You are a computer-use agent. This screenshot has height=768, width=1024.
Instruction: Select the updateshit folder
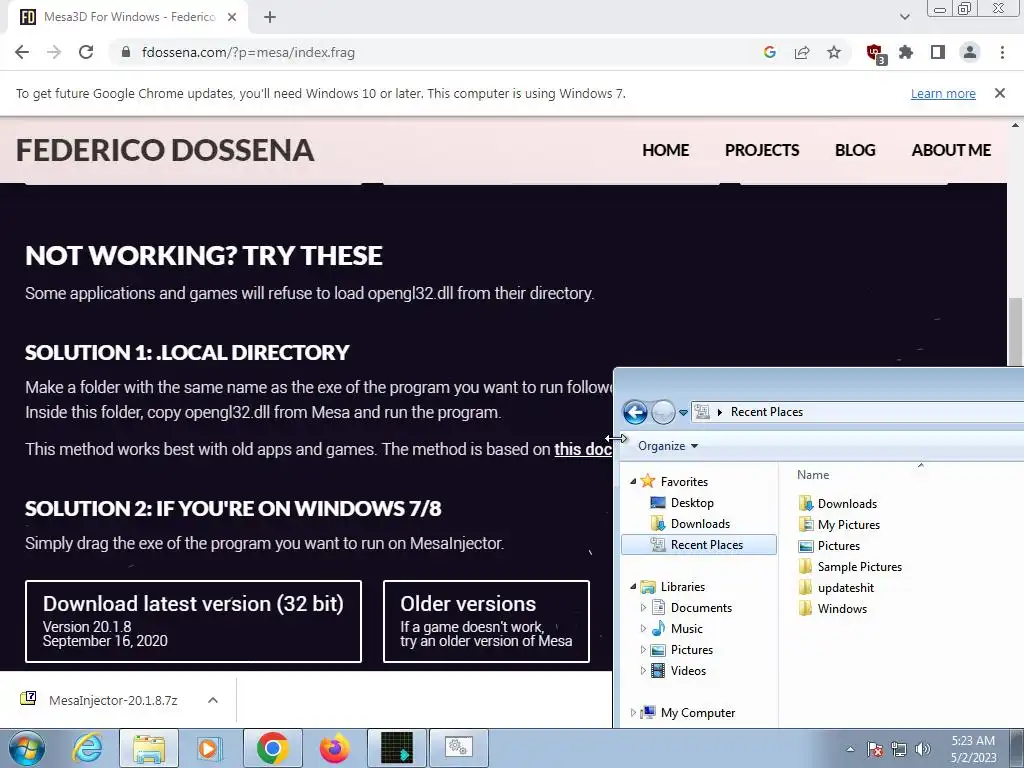coord(837,588)
